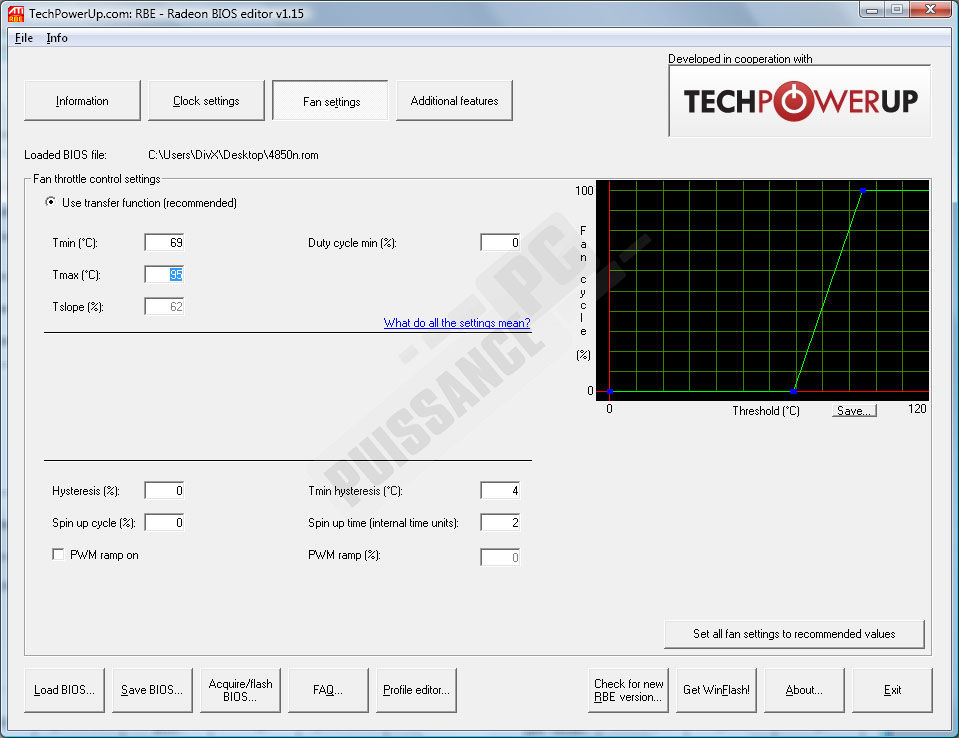Image resolution: width=959 pixels, height=738 pixels.
Task: Click the Load BIOS button
Action: pos(64,690)
